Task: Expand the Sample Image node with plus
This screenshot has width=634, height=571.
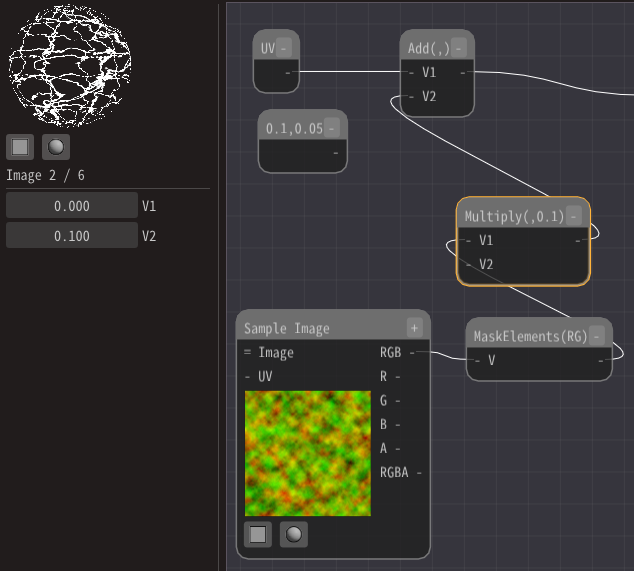Action: coord(414,328)
